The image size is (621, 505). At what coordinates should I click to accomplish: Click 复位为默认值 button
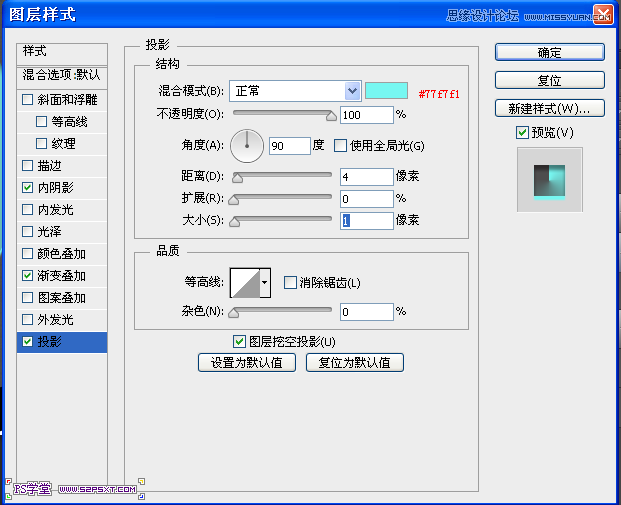[x=355, y=362]
